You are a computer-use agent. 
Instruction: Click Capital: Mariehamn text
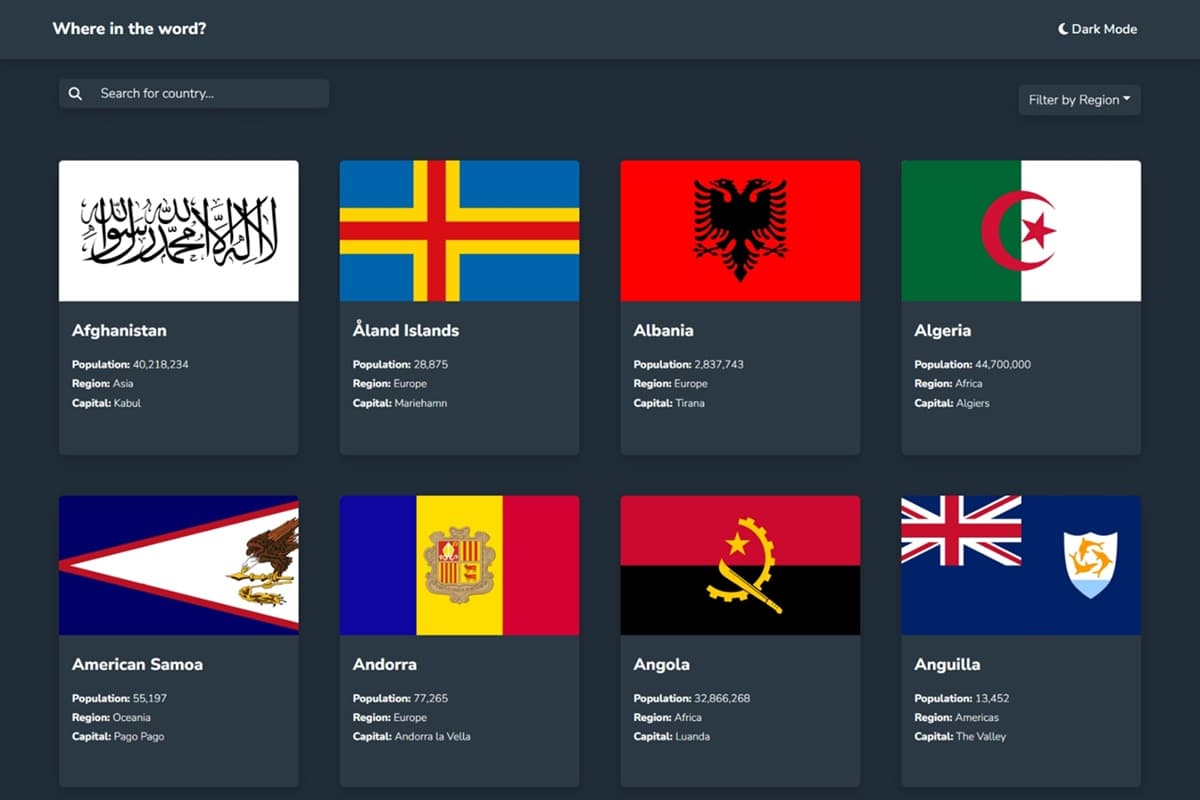[x=400, y=404]
